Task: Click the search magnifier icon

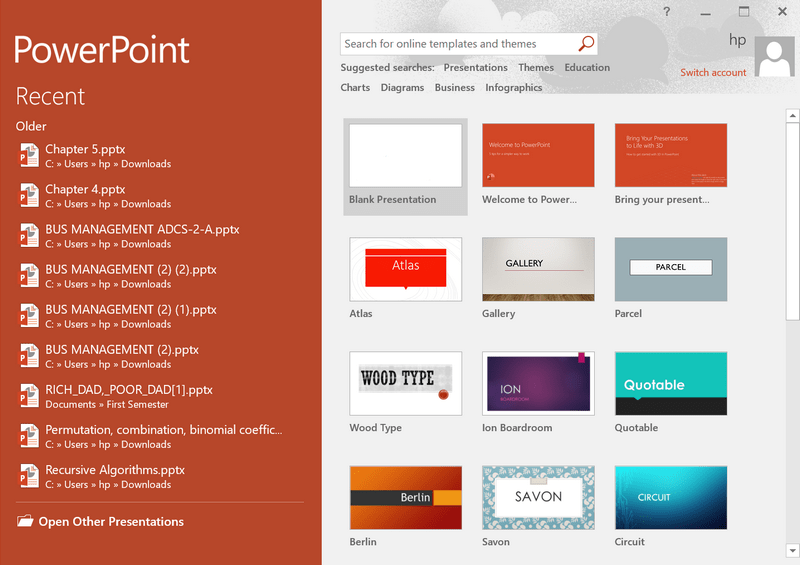Action: (x=586, y=44)
